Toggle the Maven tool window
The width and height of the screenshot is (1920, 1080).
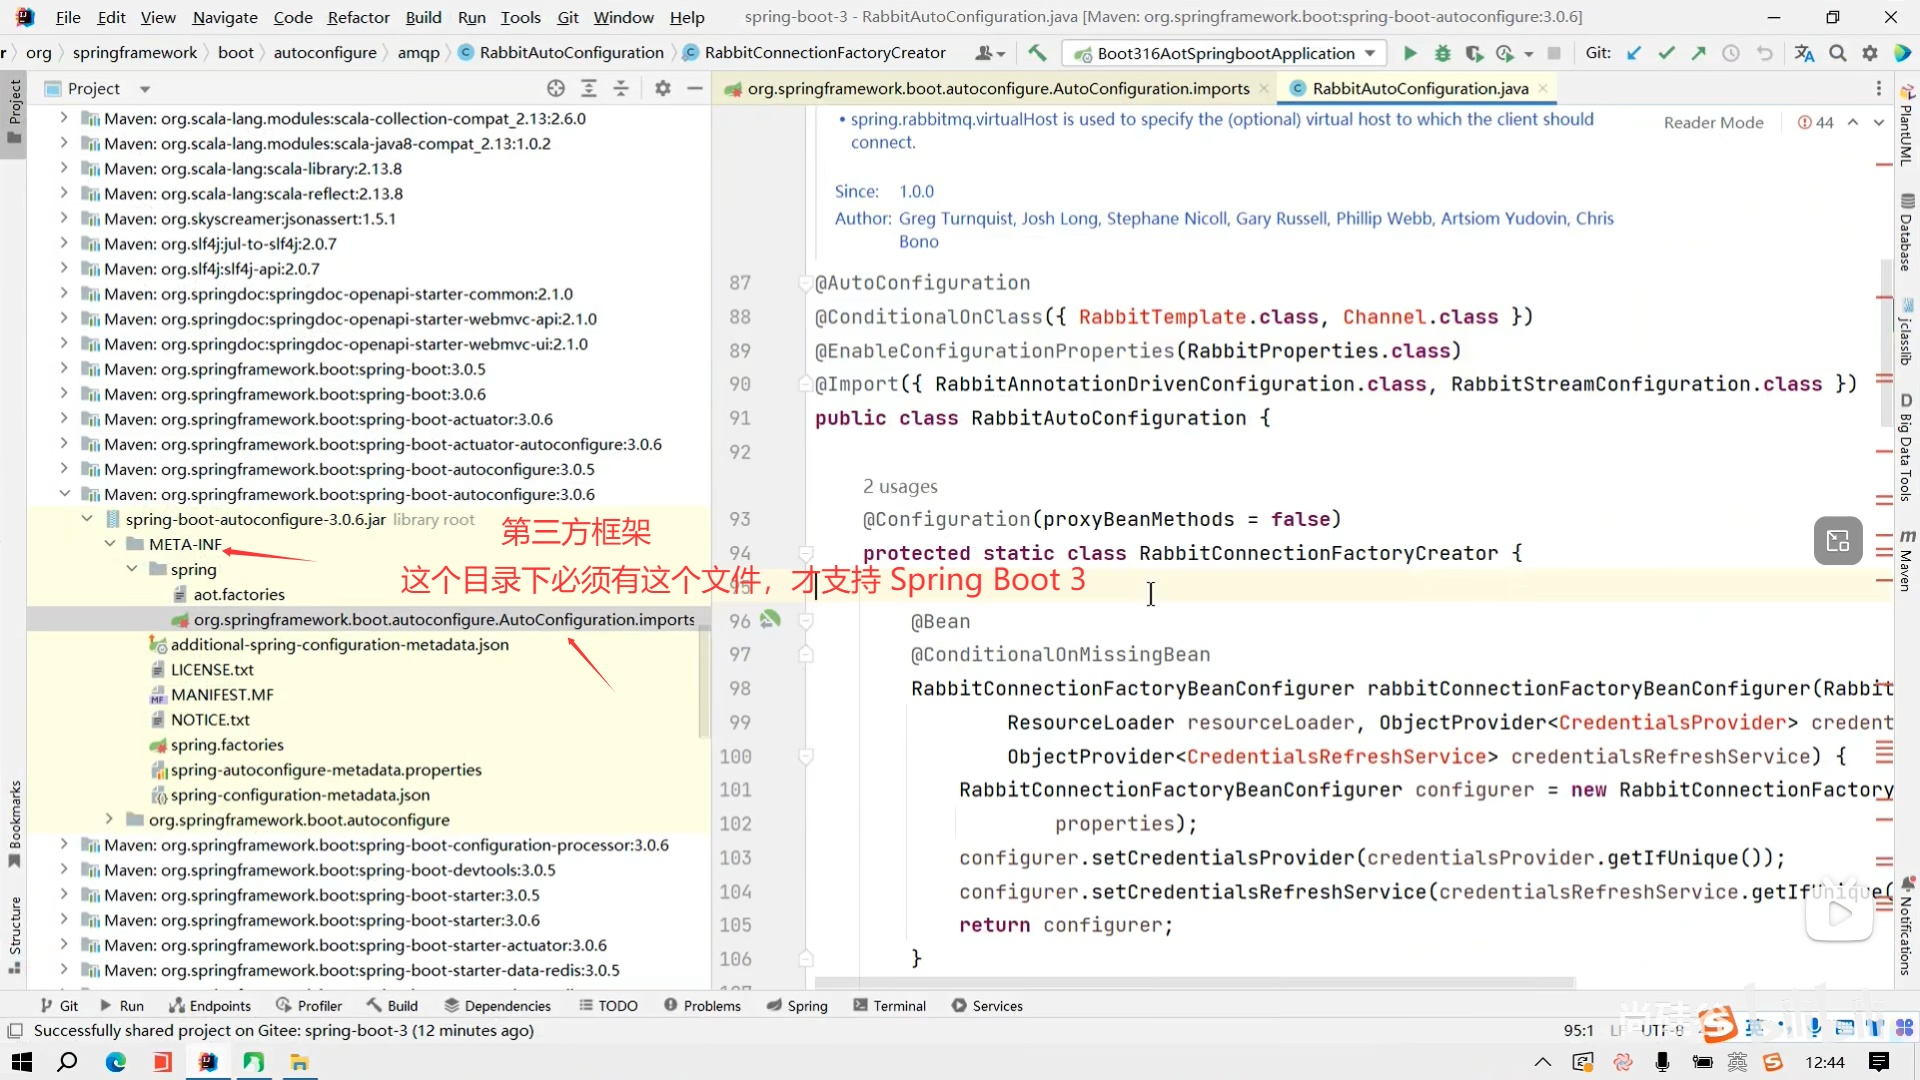(1906, 560)
